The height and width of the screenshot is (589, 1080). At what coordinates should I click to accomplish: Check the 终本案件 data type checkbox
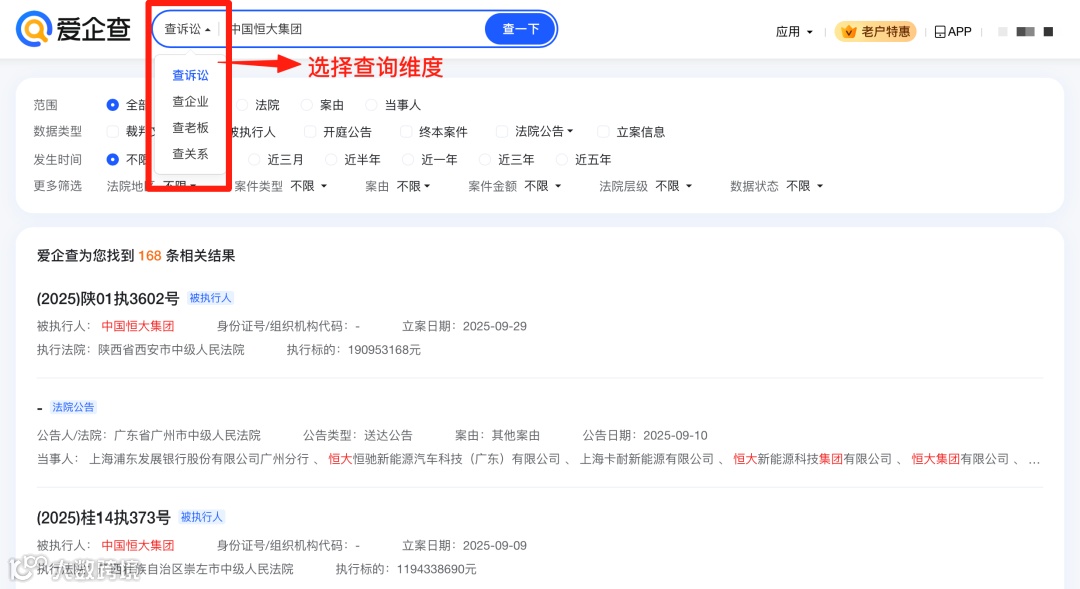coord(406,132)
